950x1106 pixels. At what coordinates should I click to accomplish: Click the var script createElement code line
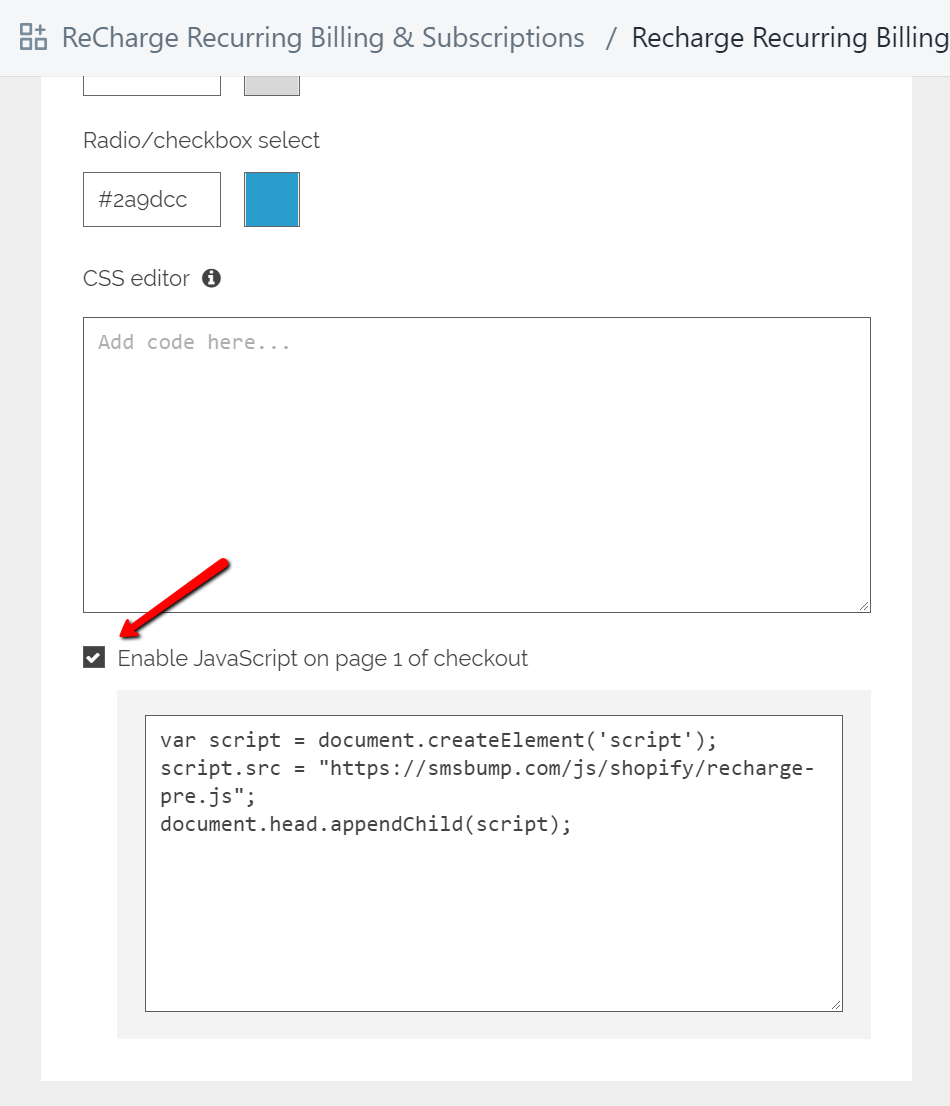point(438,740)
